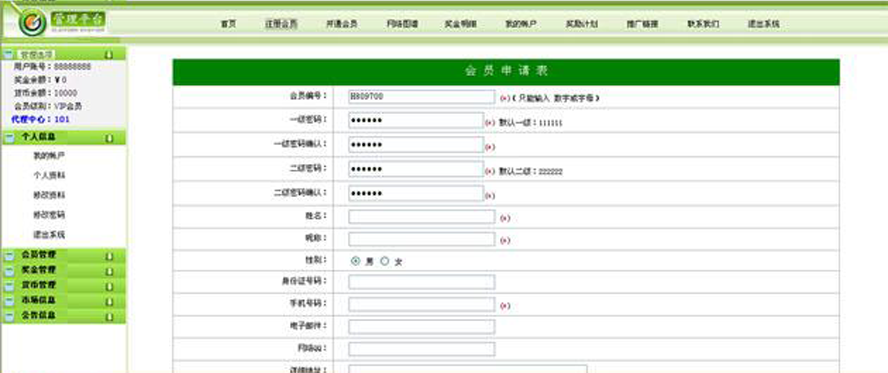Focus the 会员编号 input field
The width and height of the screenshot is (888, 373).
(421, 97)
